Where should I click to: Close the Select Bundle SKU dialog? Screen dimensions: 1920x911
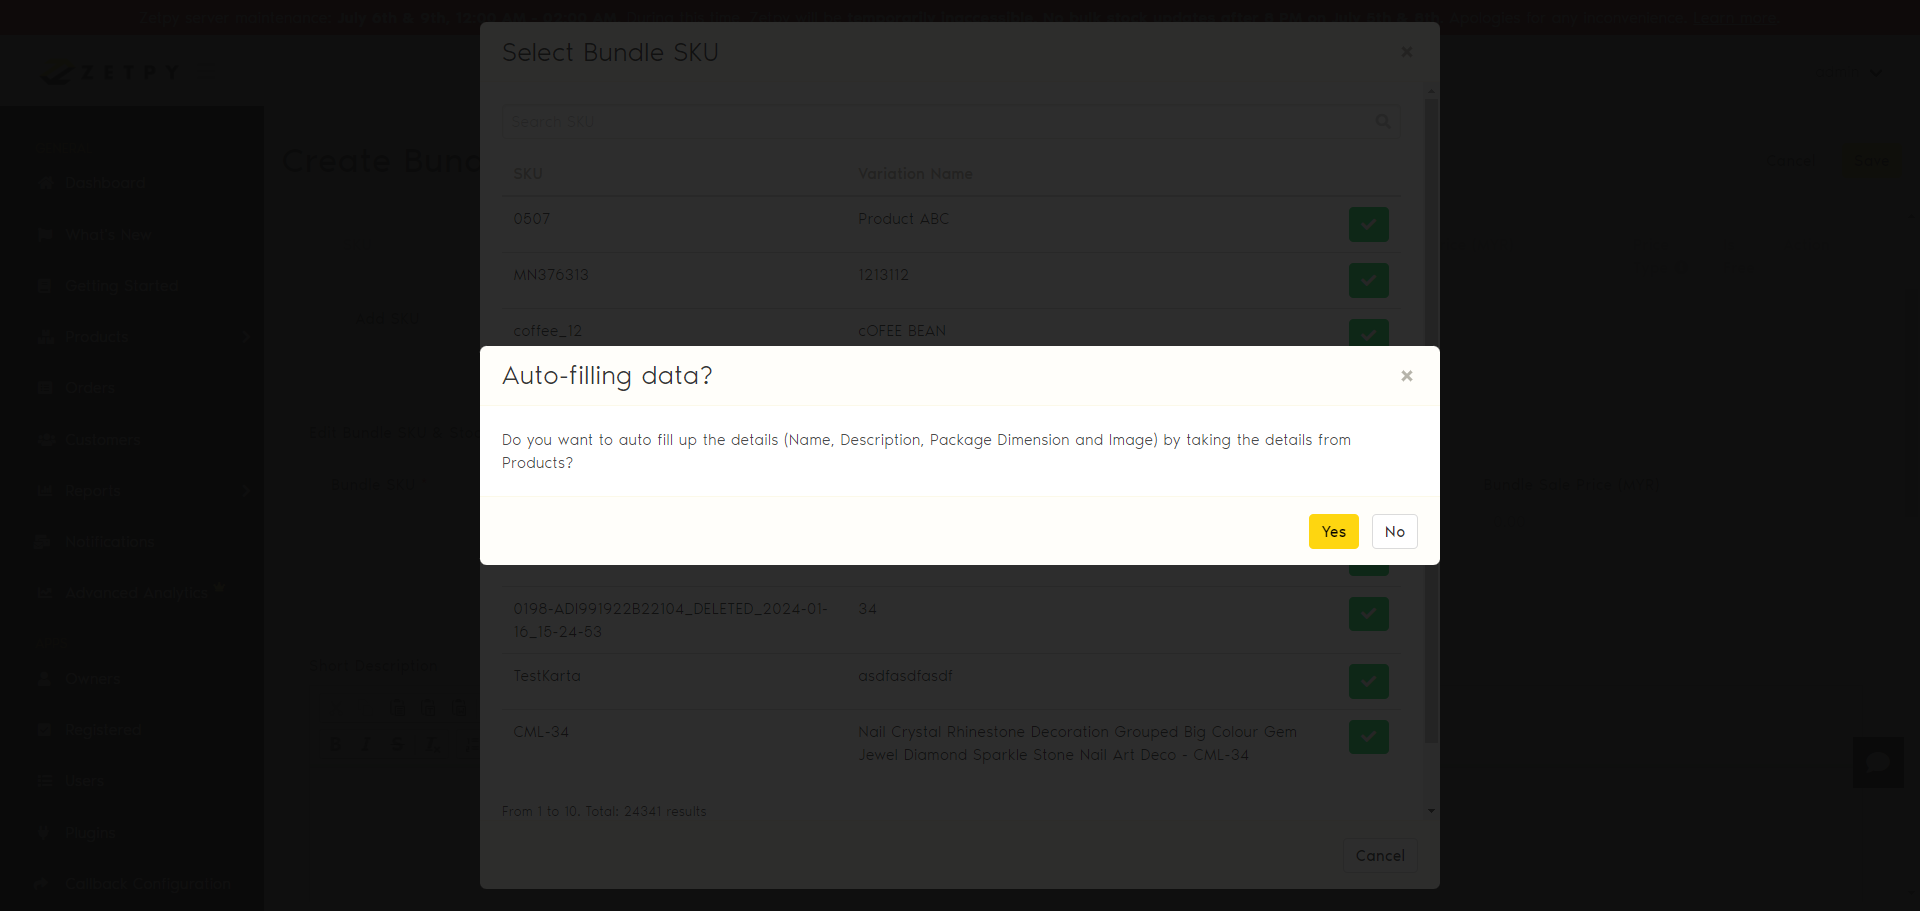(x=1407, y=52)
